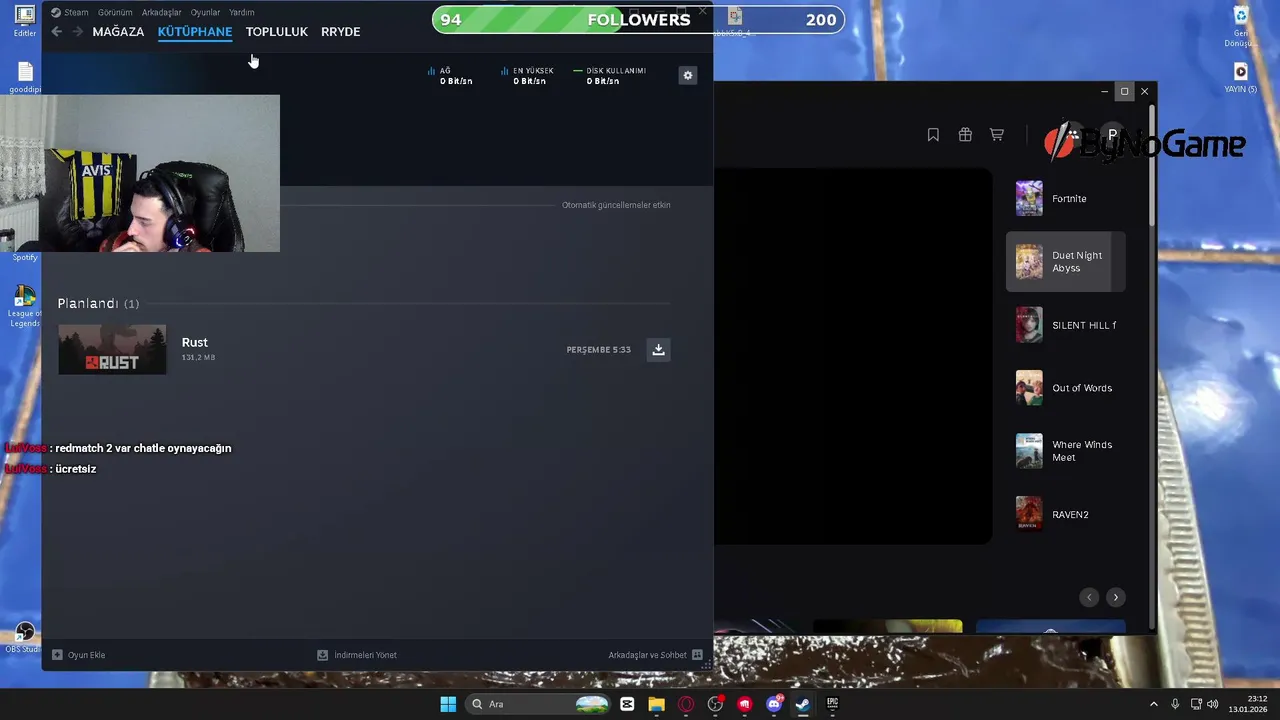Click the microphone icon in system tray
This screenshot has width=1280, height=720.
[1175, 704]
